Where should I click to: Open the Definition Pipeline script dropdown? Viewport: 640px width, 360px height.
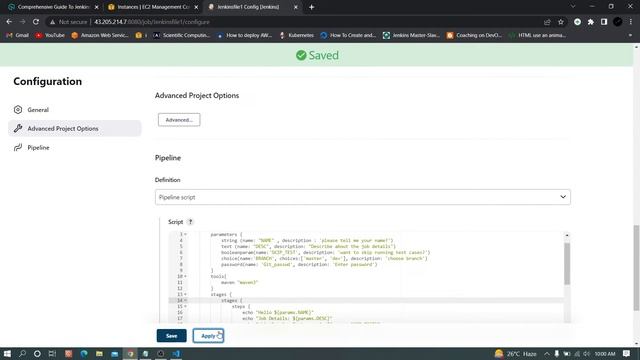pos(362,197)
